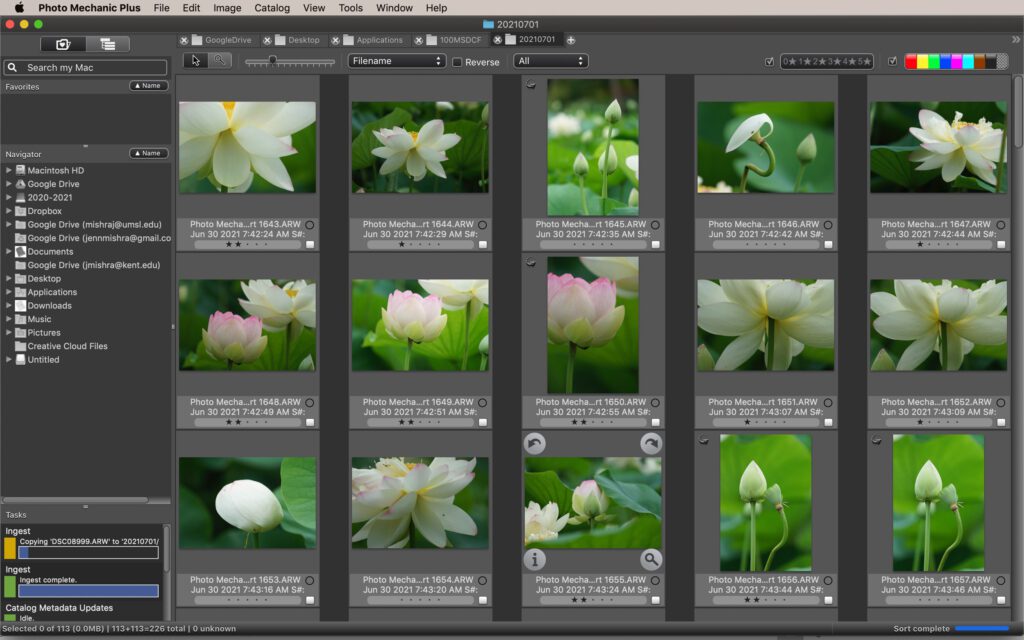Switch to the ingest camera panel
This screenshot has width=1024, height=640.
63,44
